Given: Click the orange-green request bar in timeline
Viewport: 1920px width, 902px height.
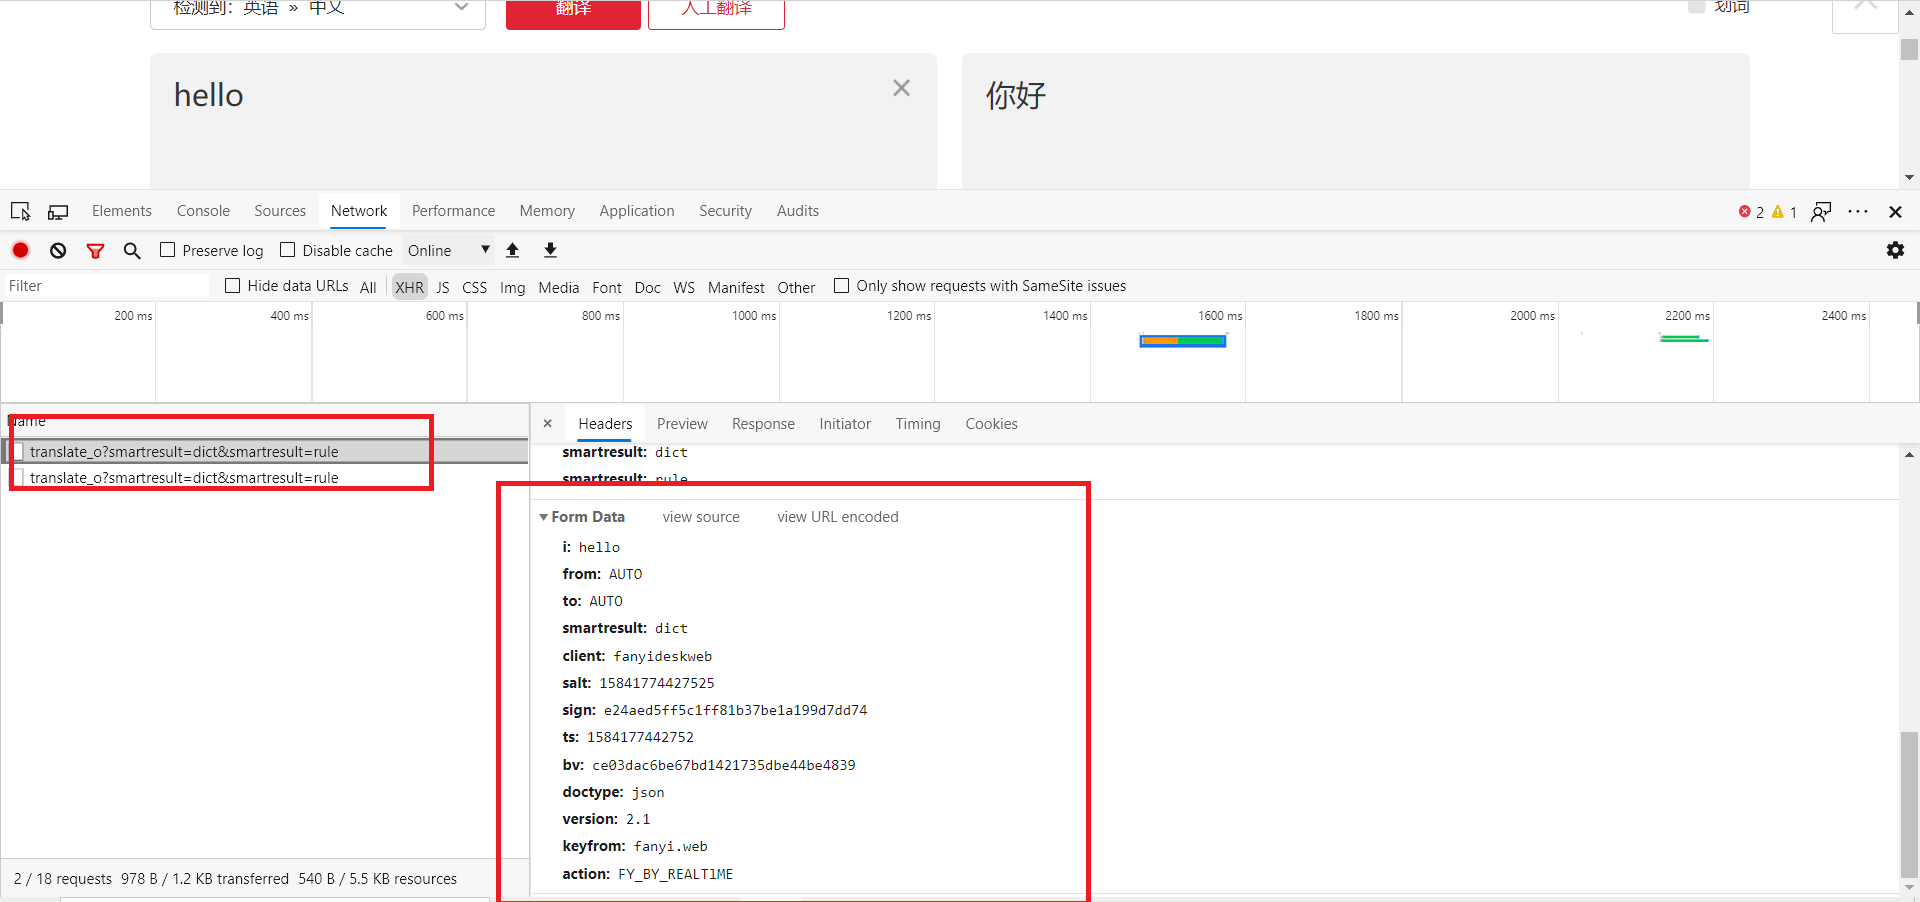Looking at the screenshot, I should (1183, 341).
